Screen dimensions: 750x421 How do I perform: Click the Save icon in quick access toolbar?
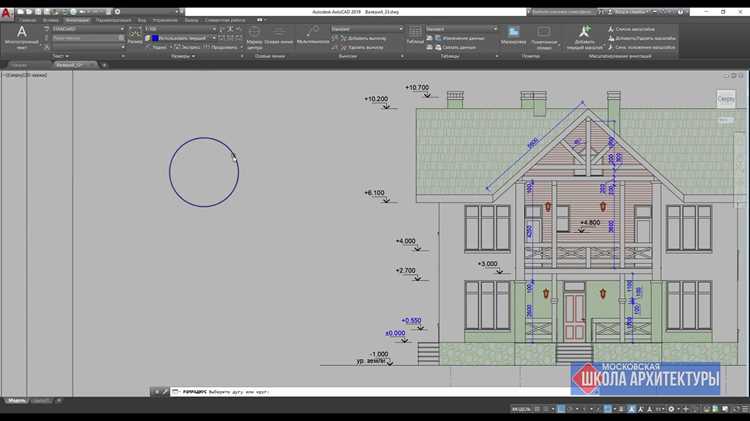pos(38,12)
